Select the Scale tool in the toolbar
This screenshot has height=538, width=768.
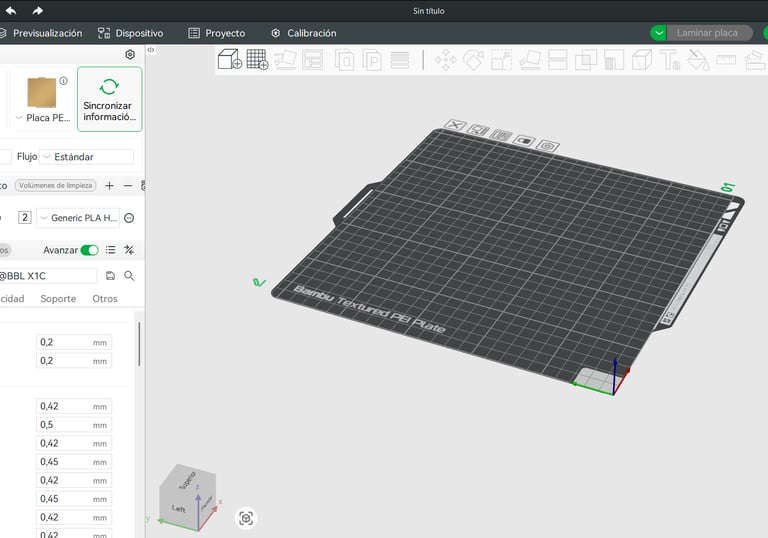501,60
